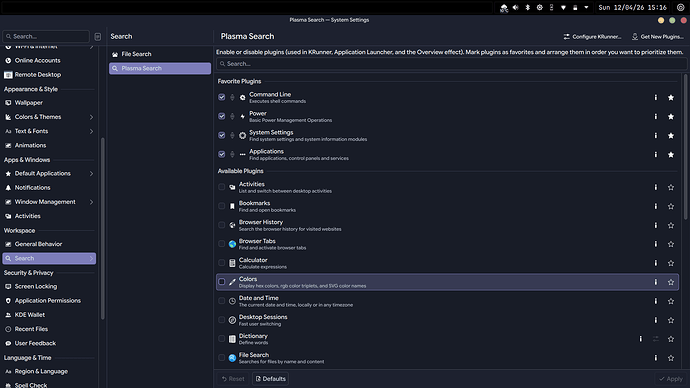Star the Calculator plugin

click(671, 263)
